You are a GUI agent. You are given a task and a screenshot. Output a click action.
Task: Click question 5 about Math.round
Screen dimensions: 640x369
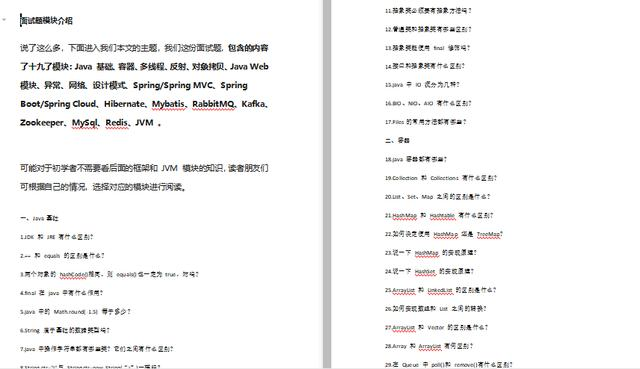pyautogui.click(x=76, y=312)
